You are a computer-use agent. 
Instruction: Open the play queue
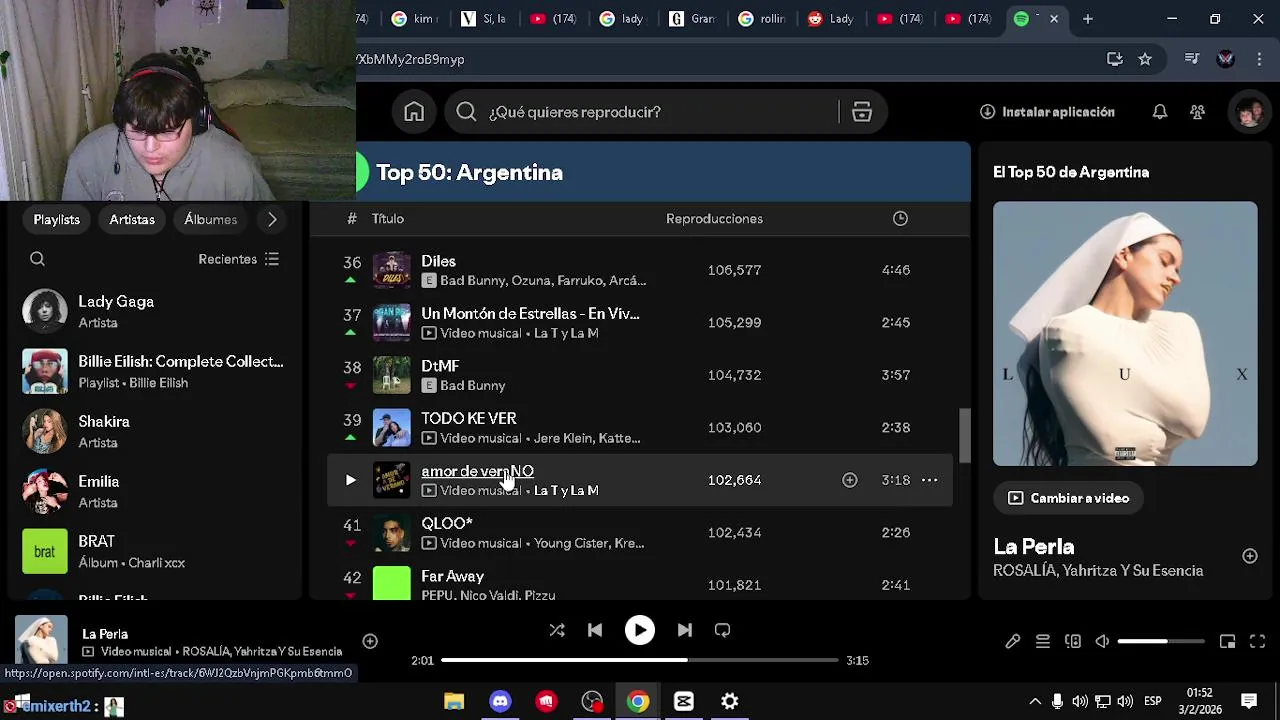pos(1042,641)
